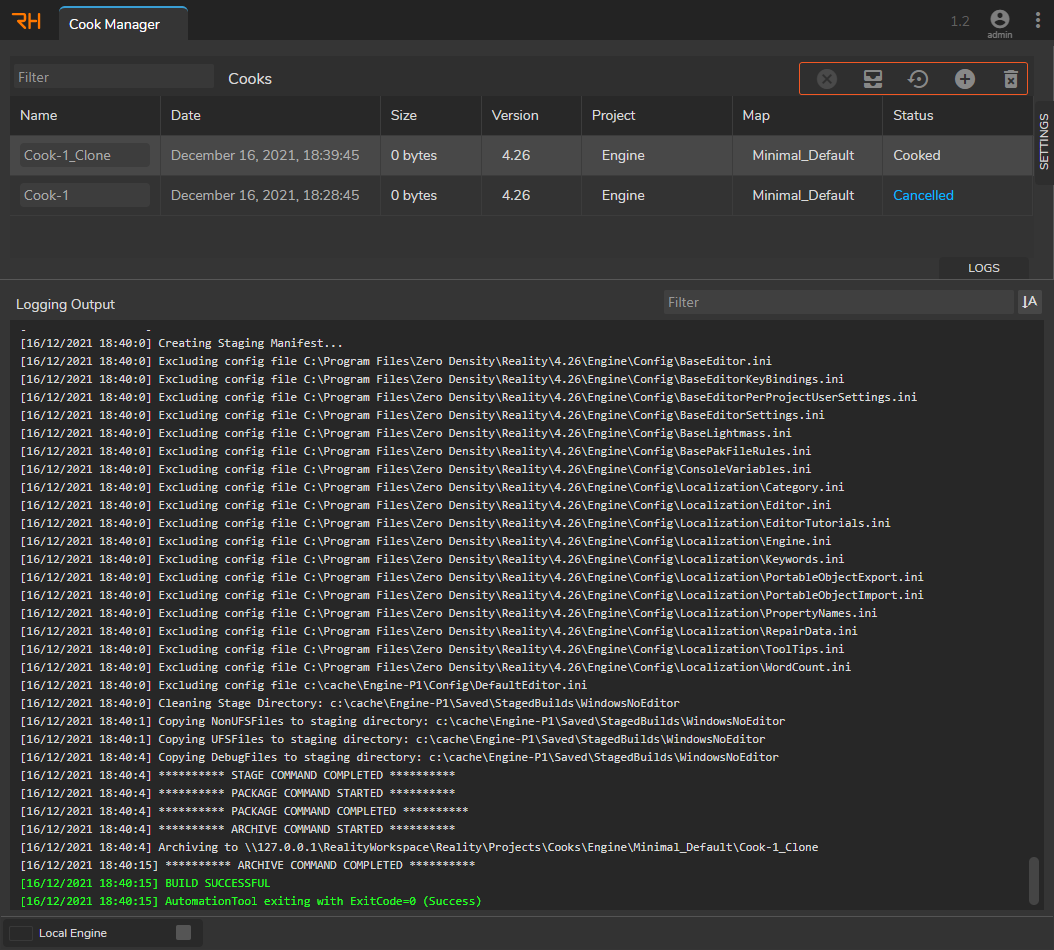
Task: Click the ARCHIVE COMMAND COMPLETED log line
Action: pos(247,865)
